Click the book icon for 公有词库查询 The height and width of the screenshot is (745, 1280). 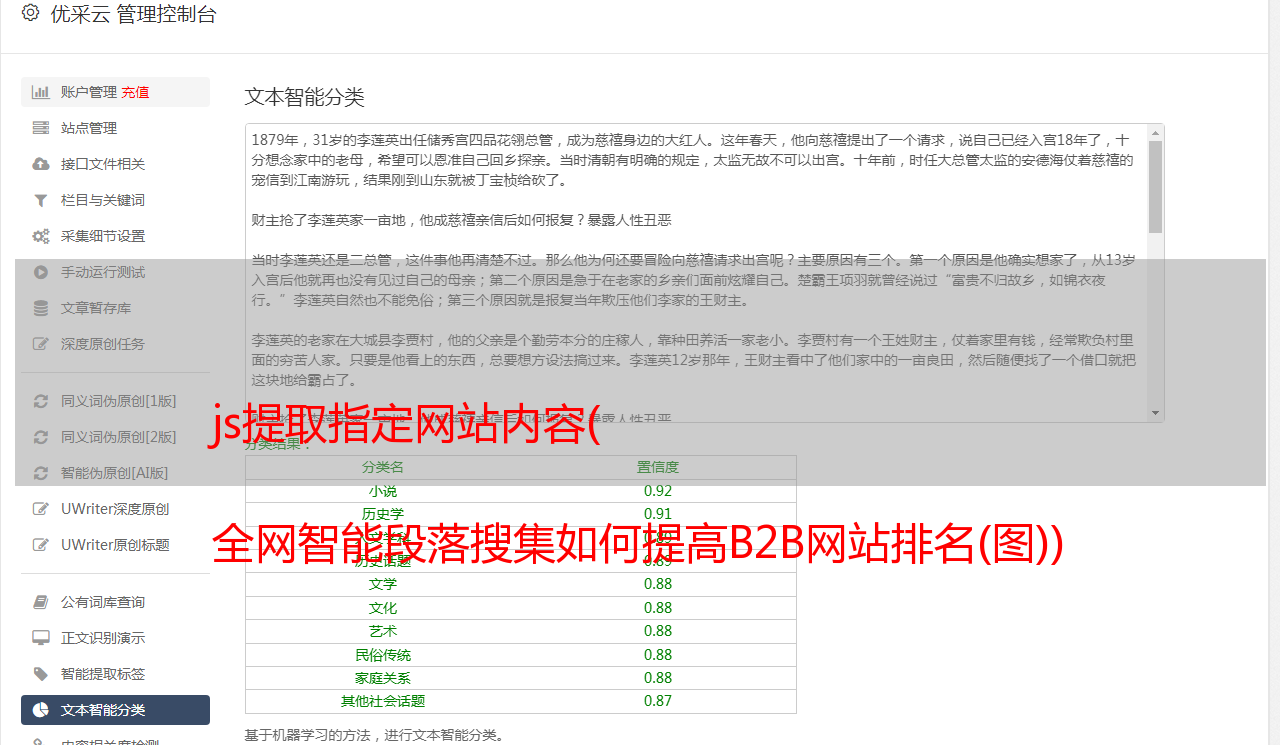point(41,602)
